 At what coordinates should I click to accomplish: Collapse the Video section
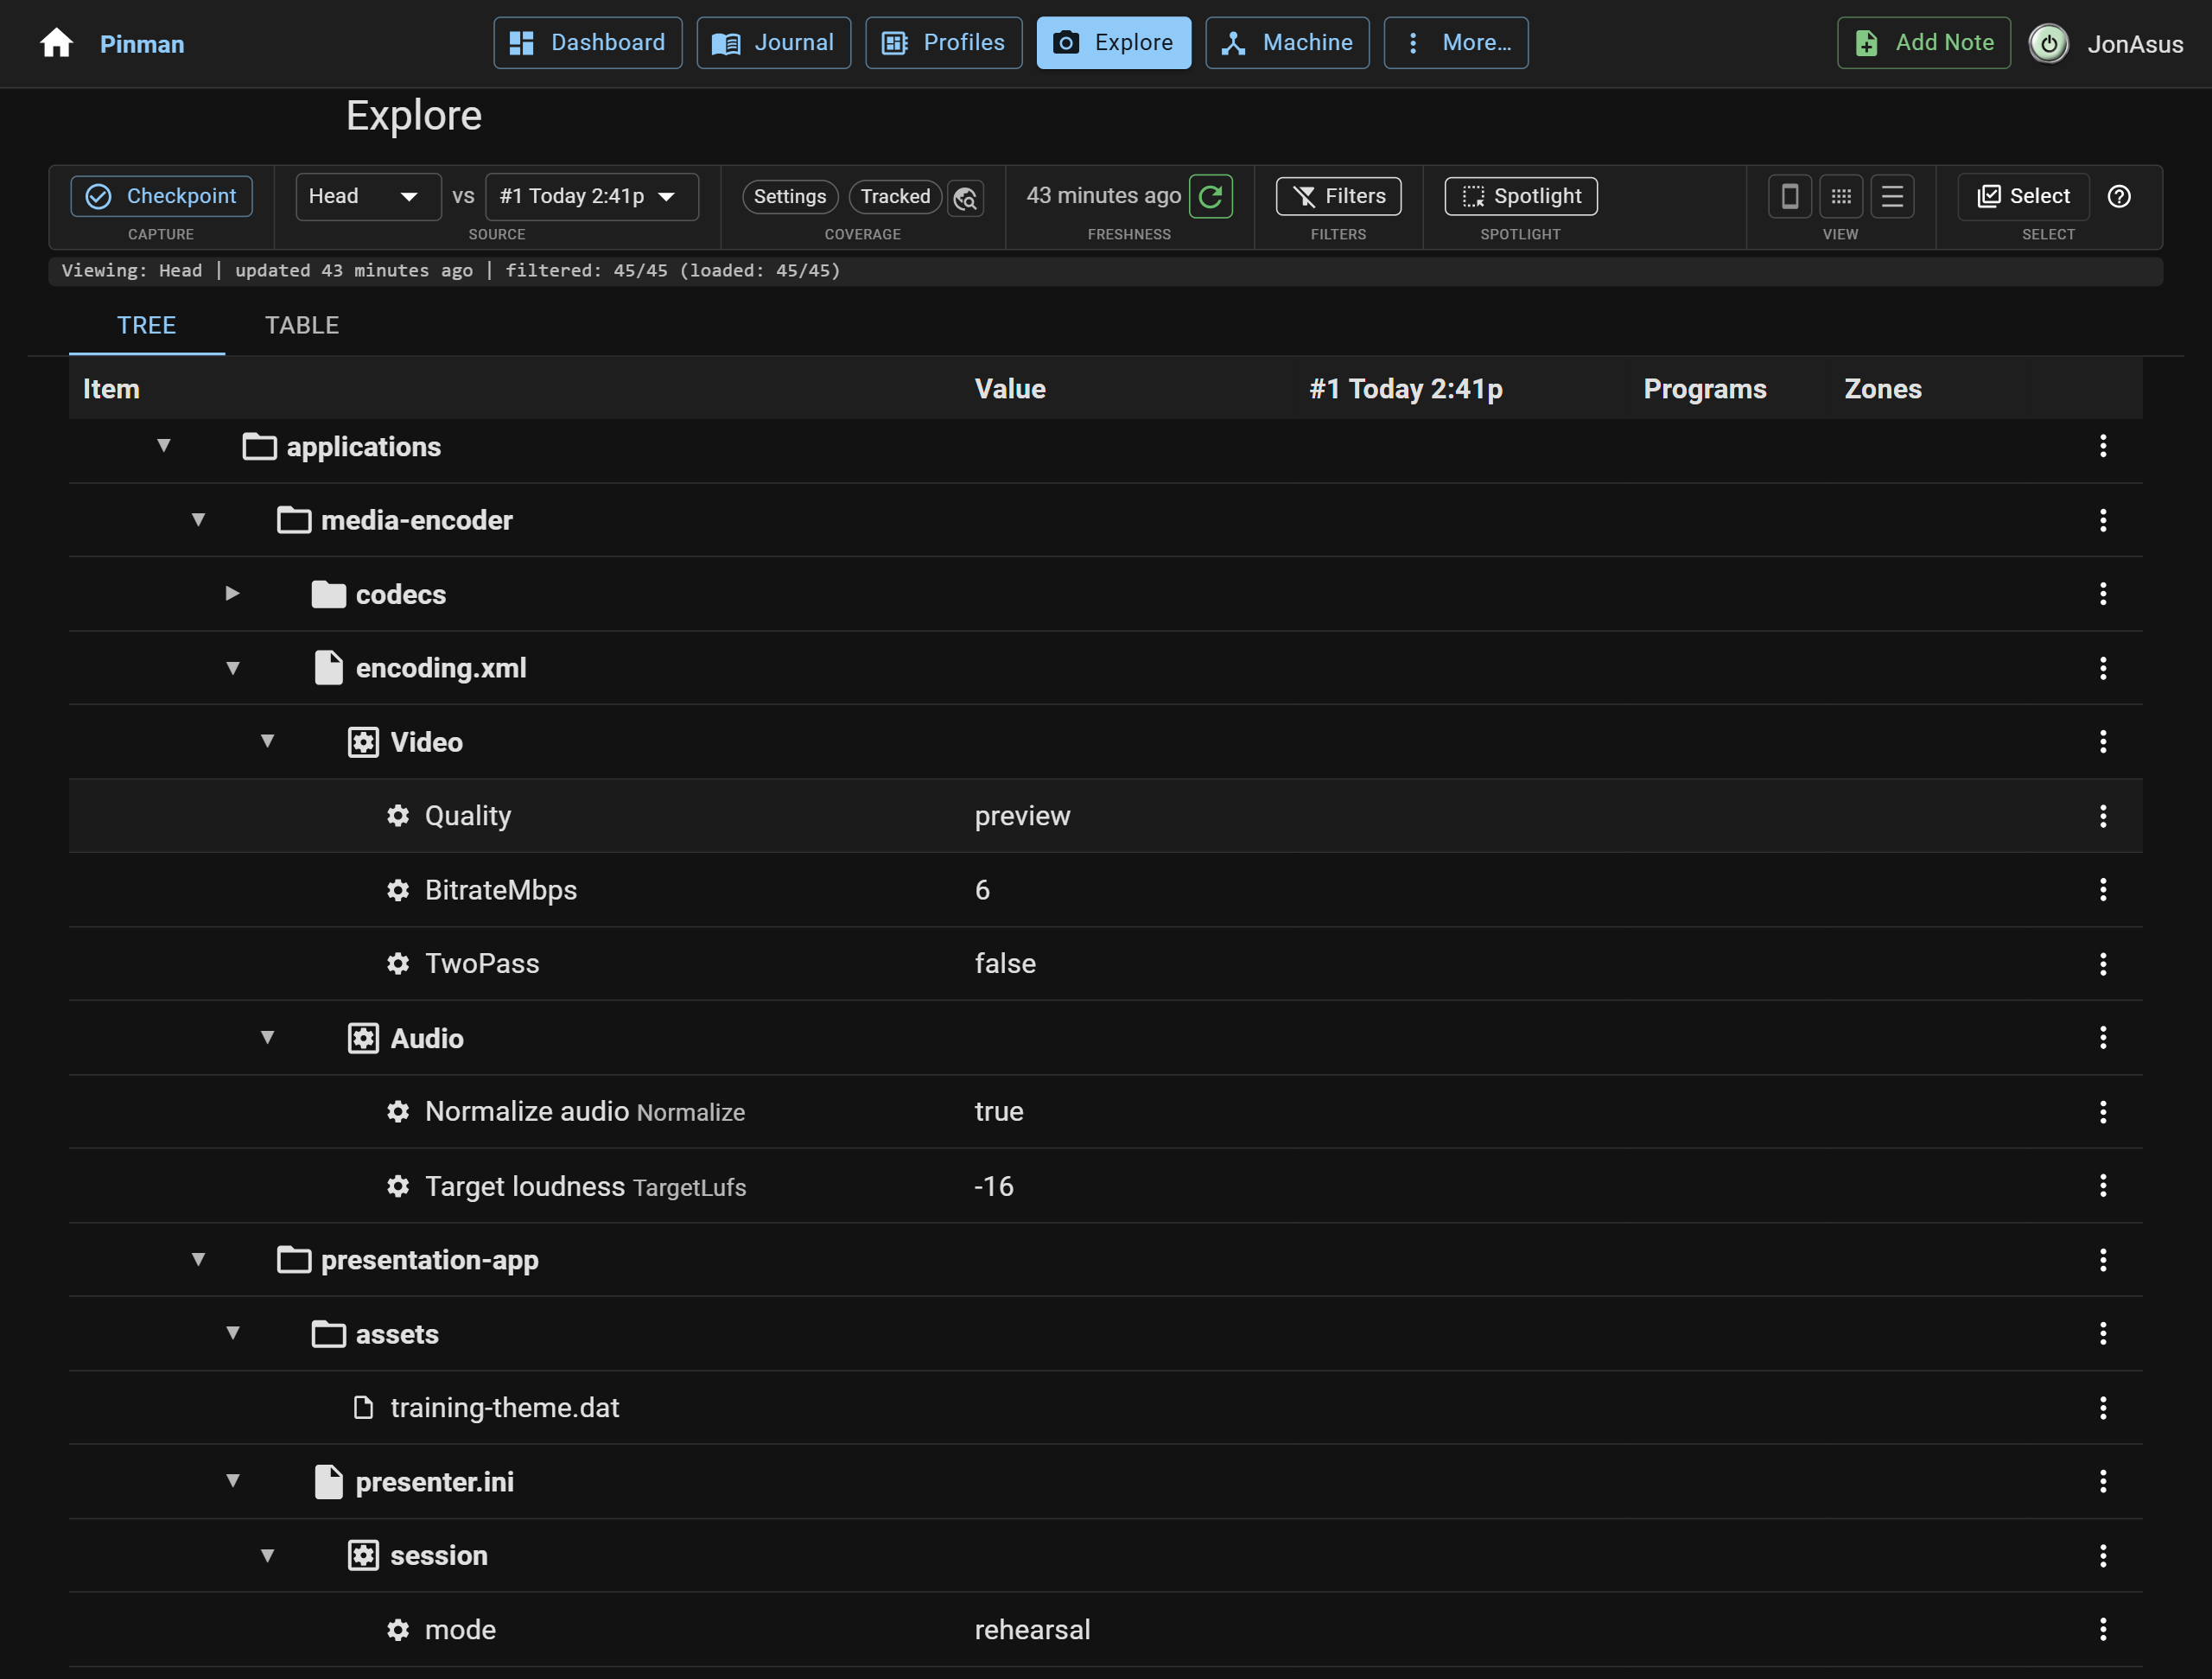coord(267,742)
